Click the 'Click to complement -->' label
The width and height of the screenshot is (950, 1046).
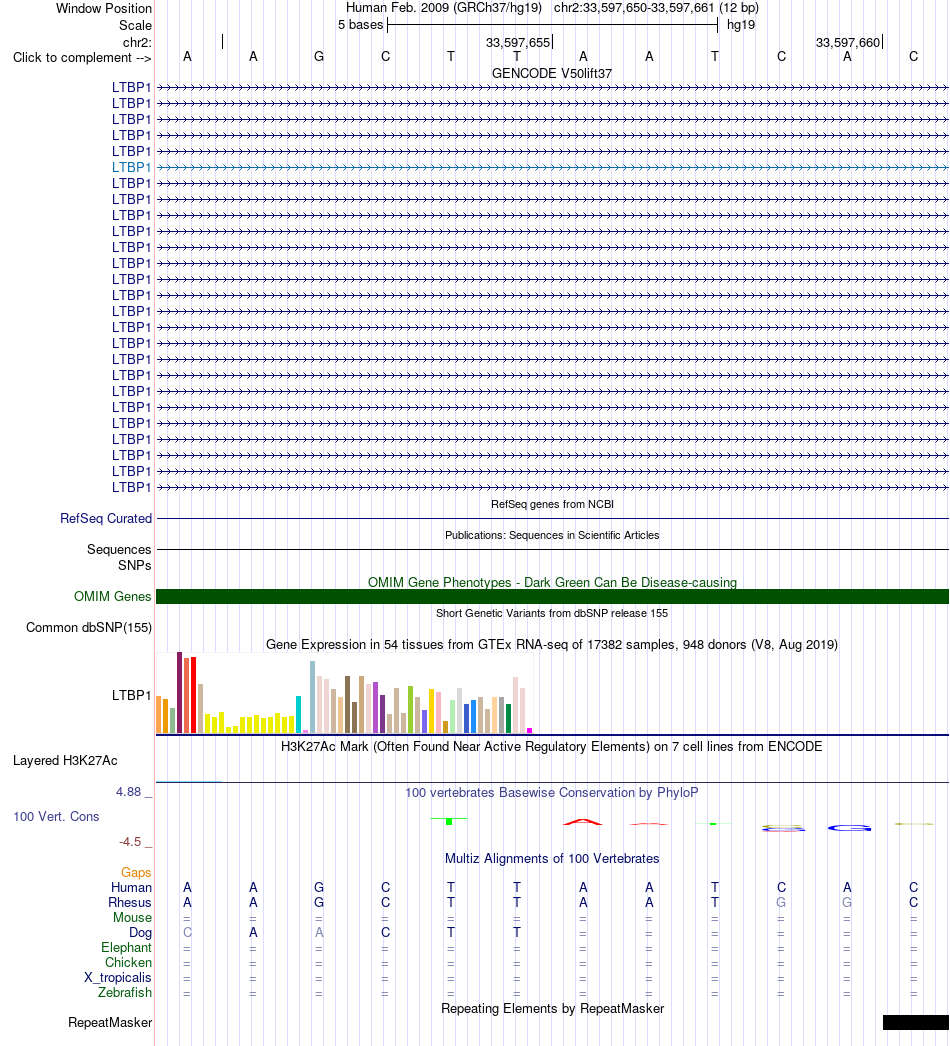[x=82, y=57]
